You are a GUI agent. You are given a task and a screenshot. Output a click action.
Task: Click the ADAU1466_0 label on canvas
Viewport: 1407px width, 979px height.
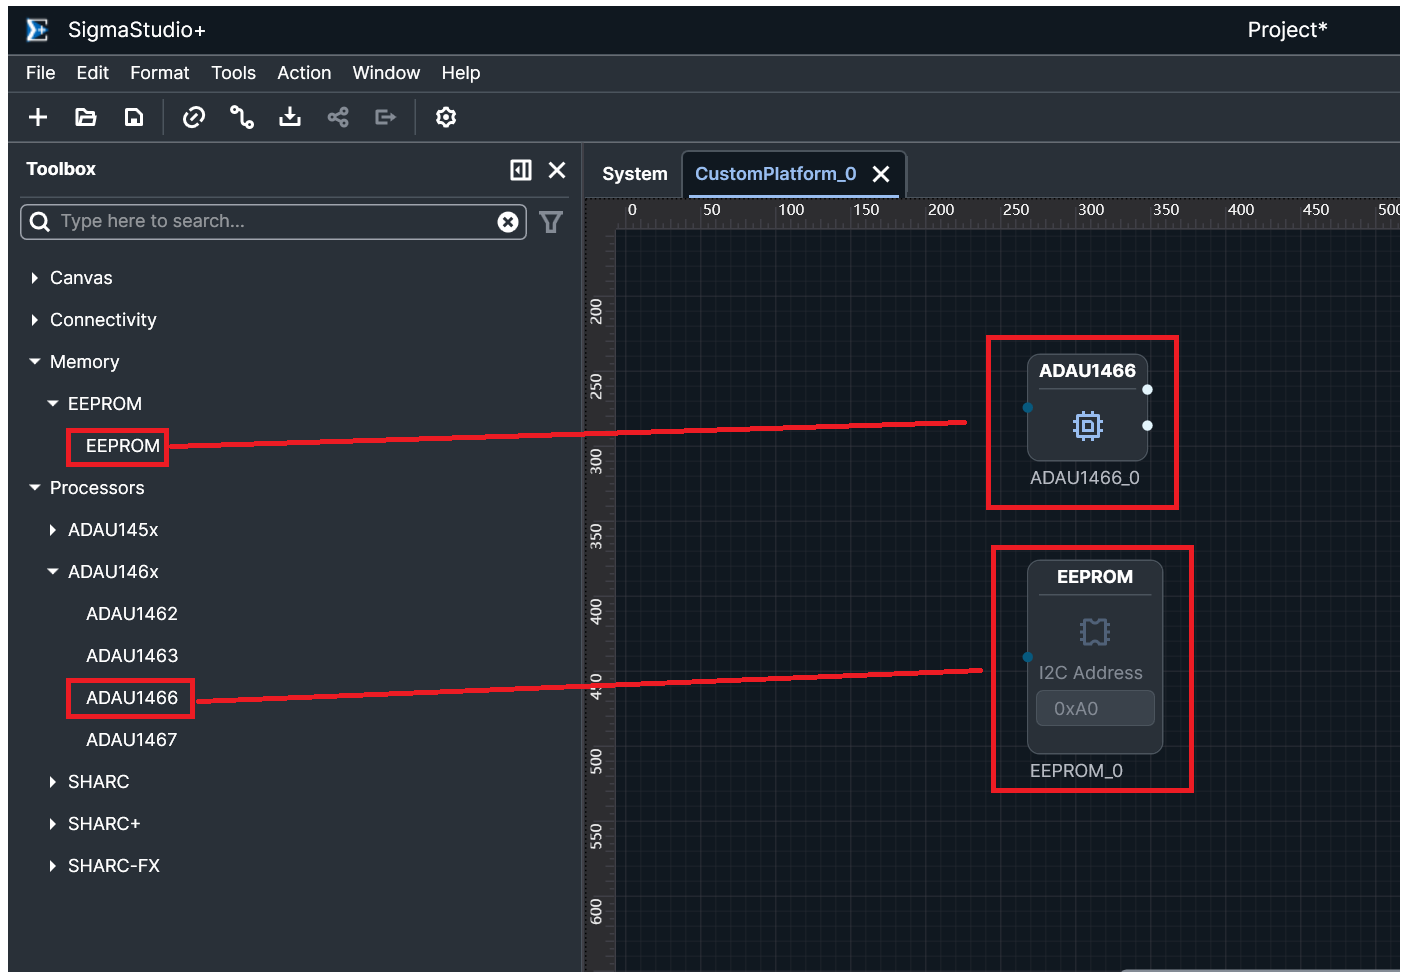click(1085, 478)
